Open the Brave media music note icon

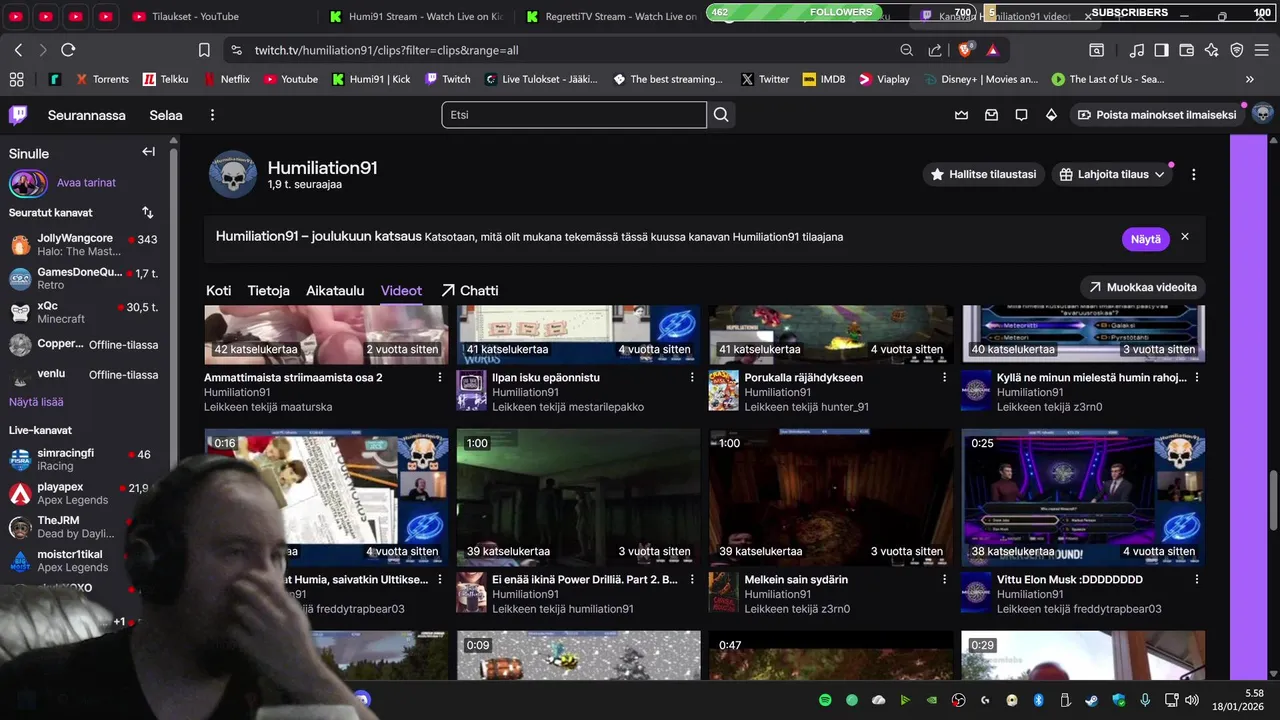(1137, 50)
